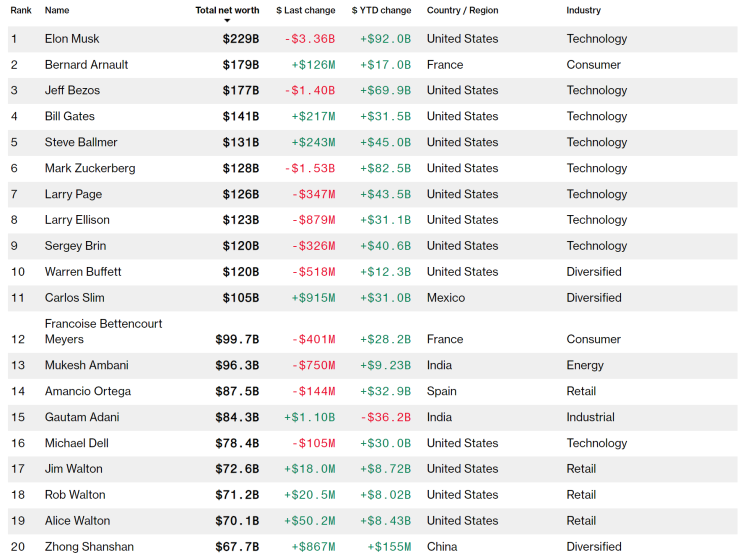
Task: Click on Mark Zuckerberg's name
Action: tap(90, 169)
